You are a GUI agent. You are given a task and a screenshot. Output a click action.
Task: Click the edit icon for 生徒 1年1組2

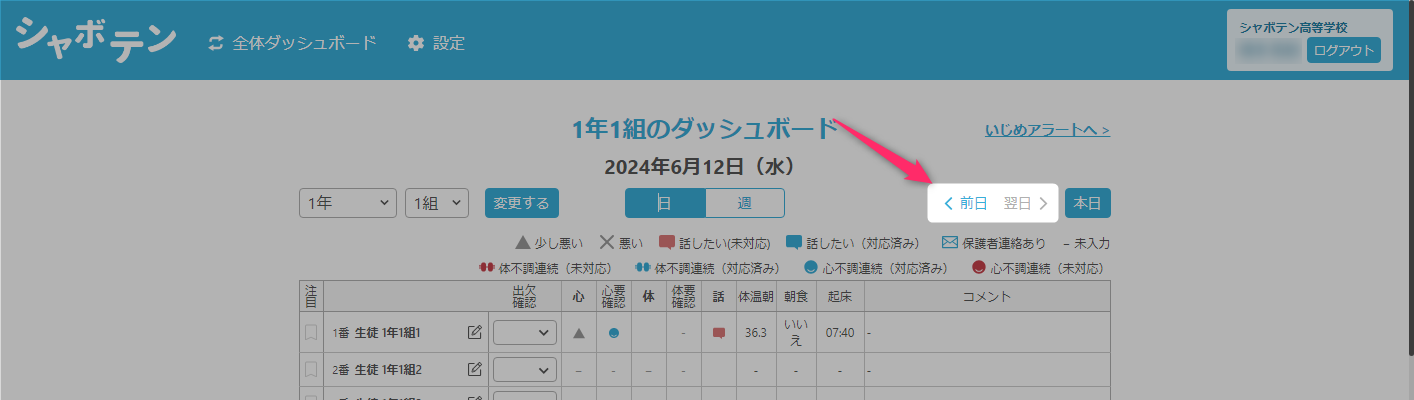(475, 370)
